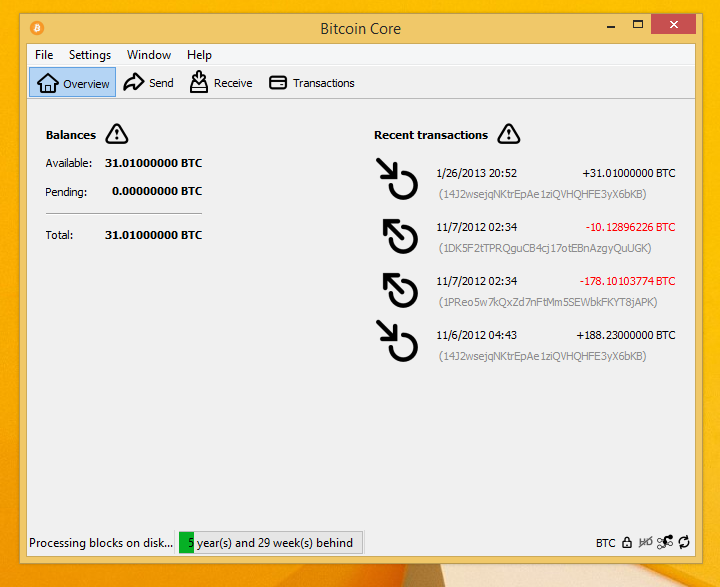Click the incoming icon for 11/6/2012 transaction

(397, 341)
